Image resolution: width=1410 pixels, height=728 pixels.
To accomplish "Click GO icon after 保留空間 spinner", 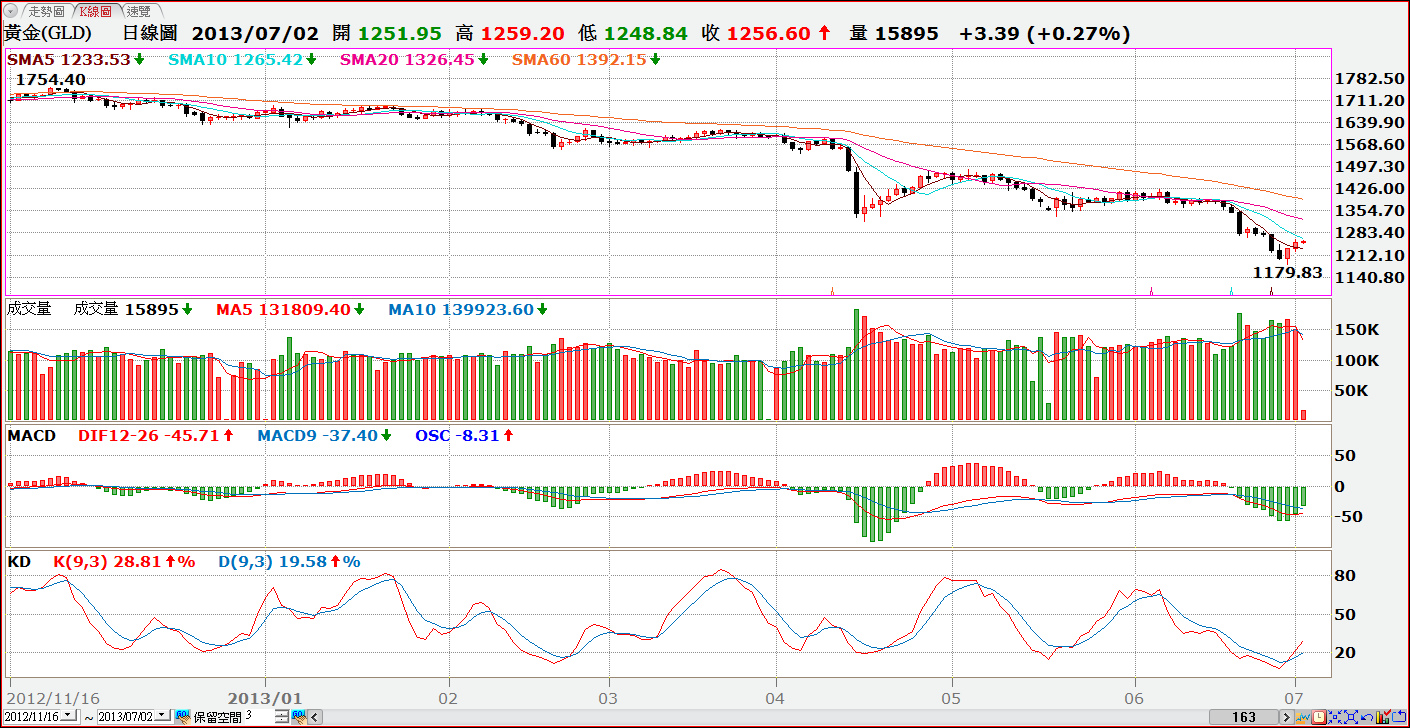I will pos(298,717).
